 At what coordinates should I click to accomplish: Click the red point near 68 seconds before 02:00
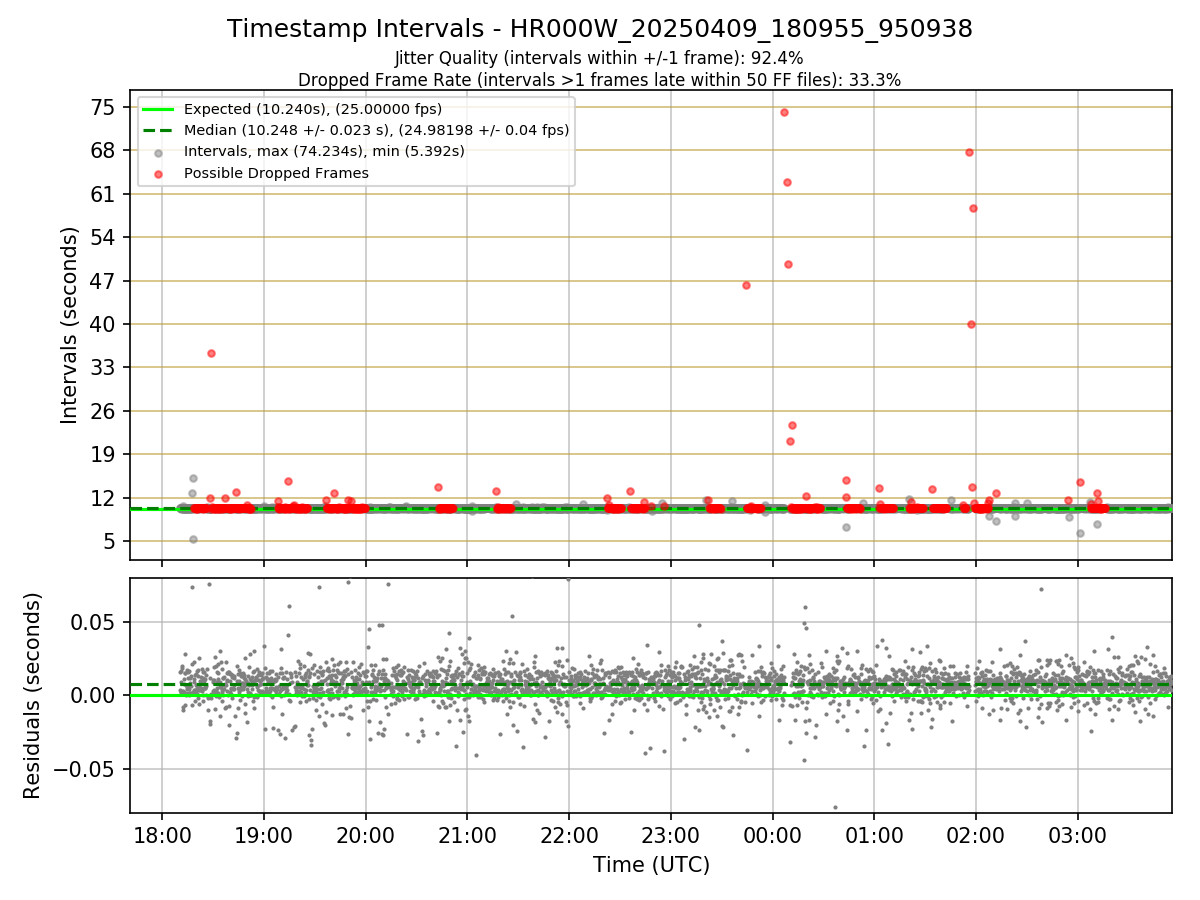point(969,152)
